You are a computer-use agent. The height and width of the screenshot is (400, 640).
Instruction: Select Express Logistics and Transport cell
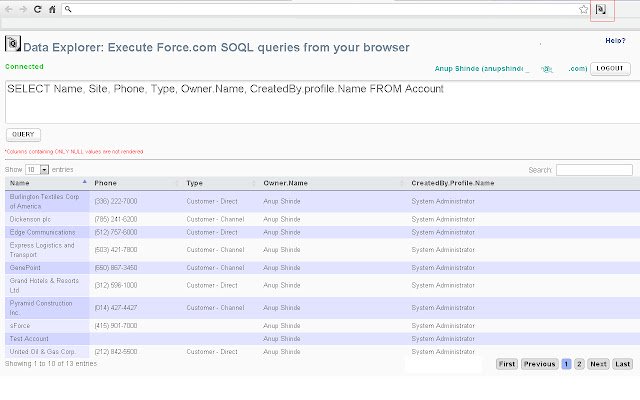click(x=47, y=250)
